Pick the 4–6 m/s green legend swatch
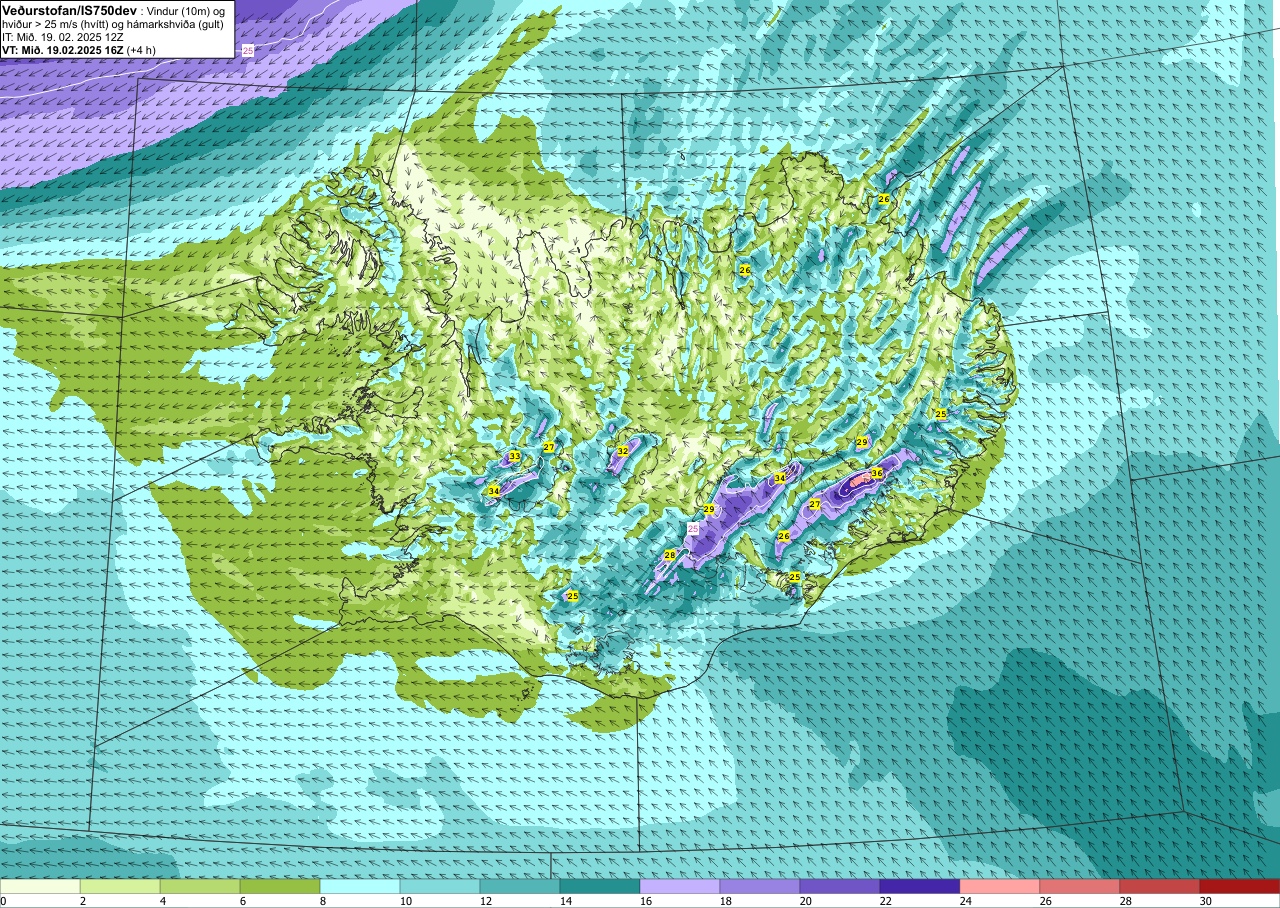 pos(200,886)
